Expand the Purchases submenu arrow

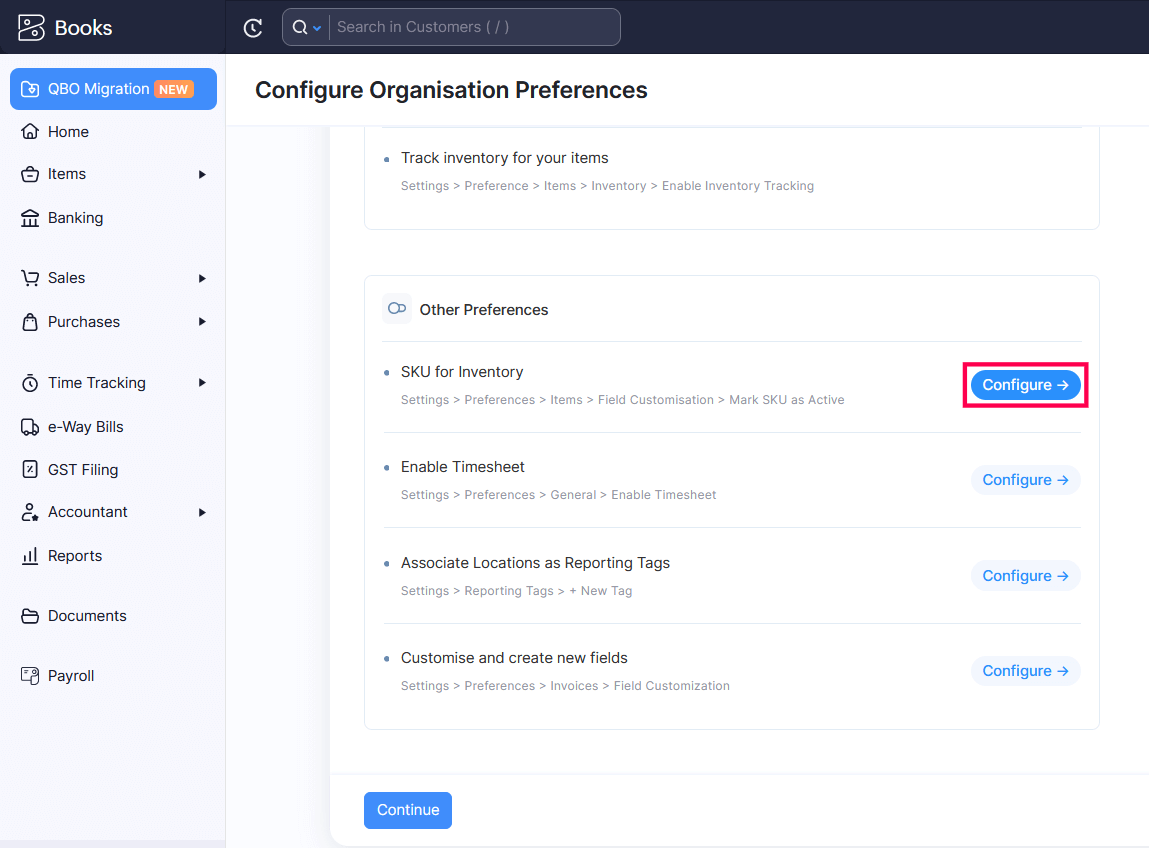tap(202, 322)
